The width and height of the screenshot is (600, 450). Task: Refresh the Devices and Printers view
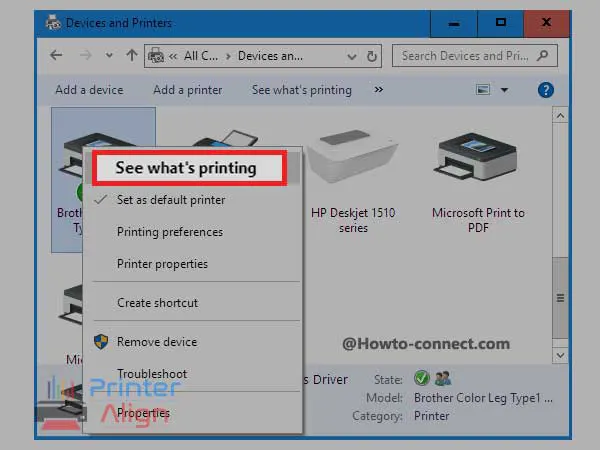(x=372, y=56)
